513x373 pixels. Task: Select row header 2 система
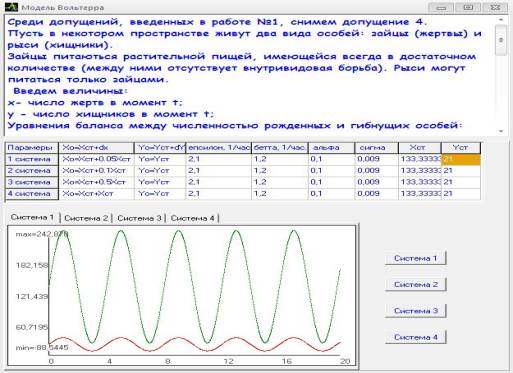(x=32, y=171)
